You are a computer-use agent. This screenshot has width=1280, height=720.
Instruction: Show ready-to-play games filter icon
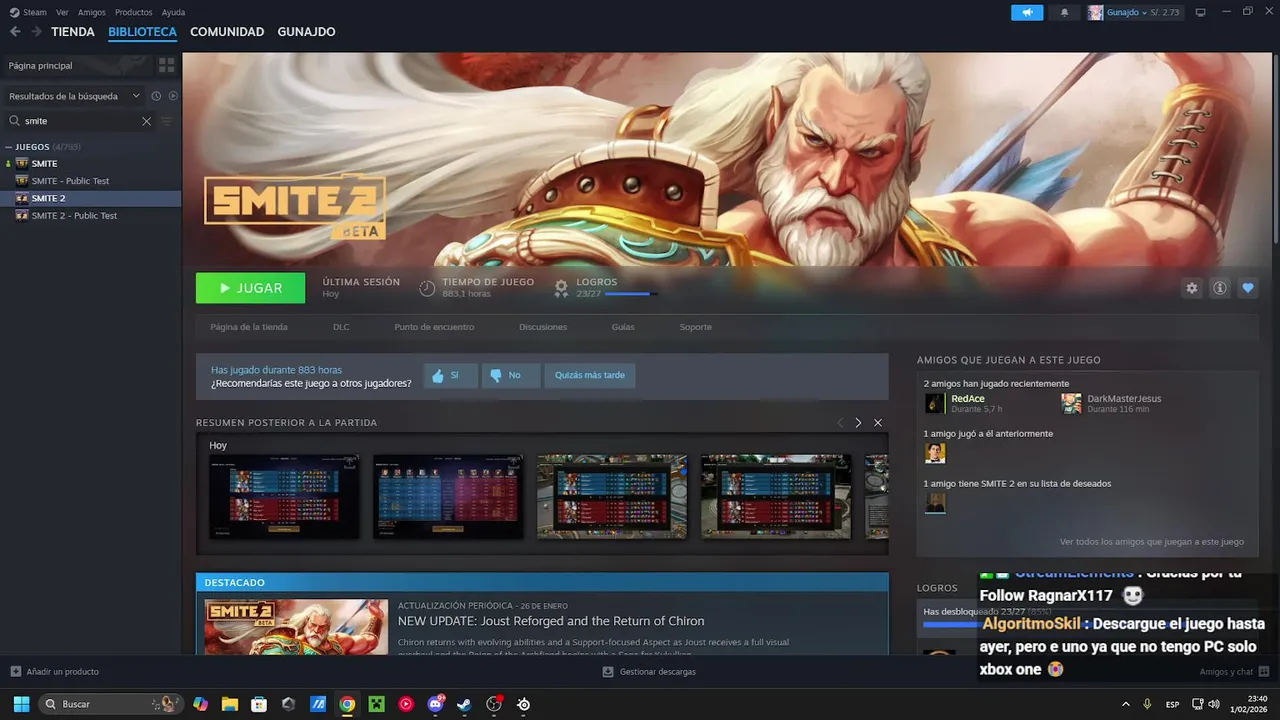click(173, 96)
